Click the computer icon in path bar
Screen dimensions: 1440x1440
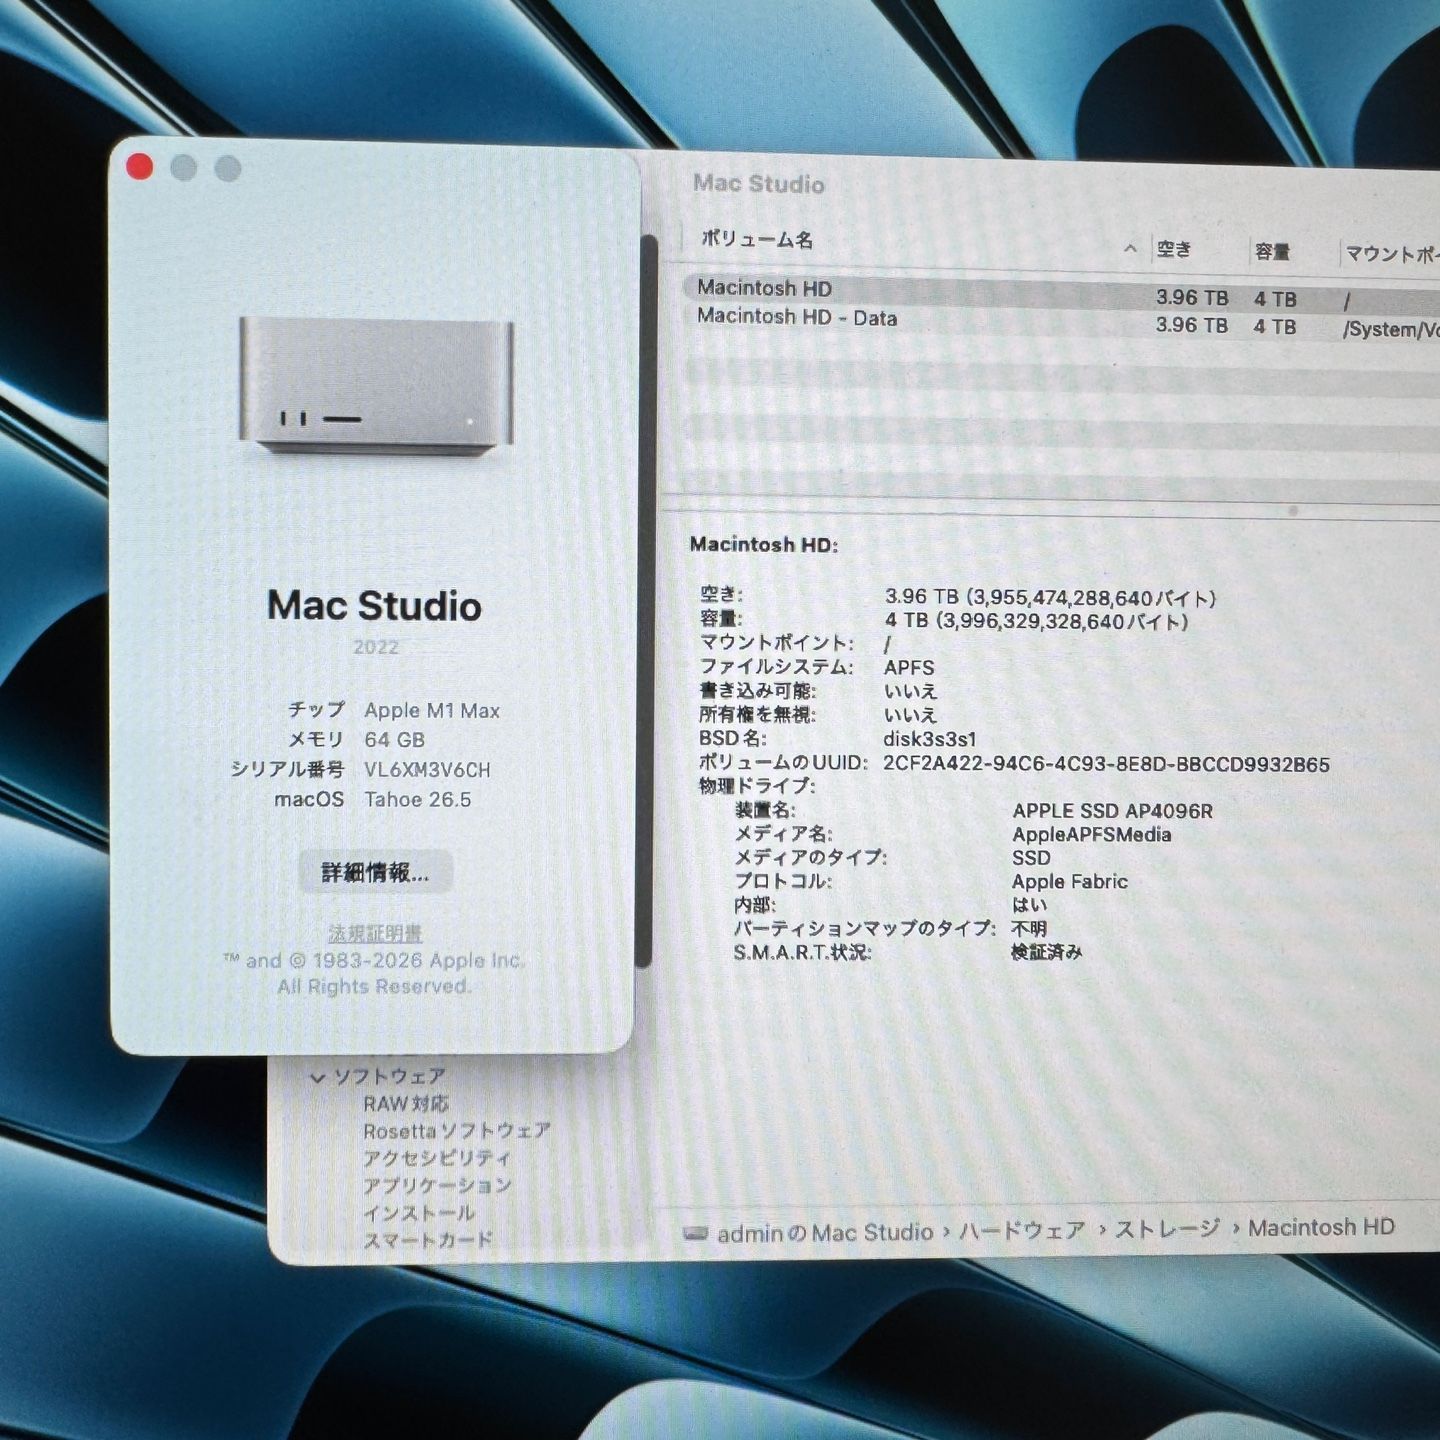click(x=696, y=1233)
